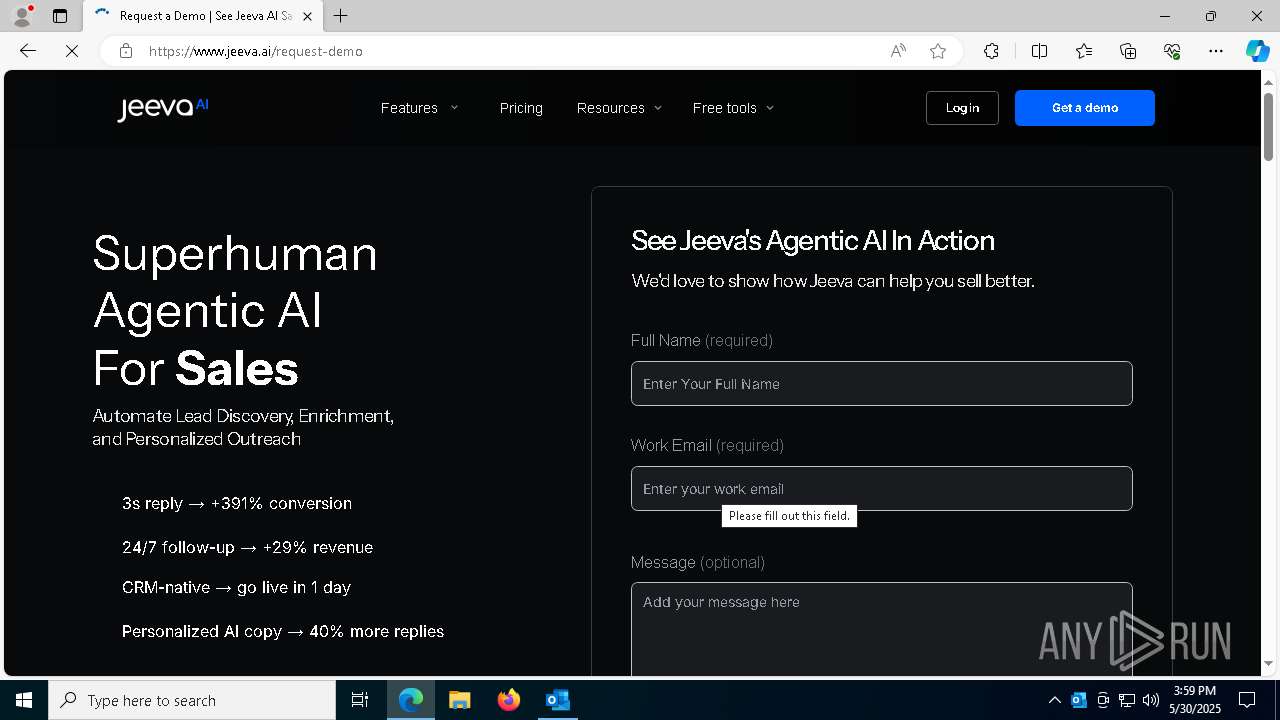This screenshot has height=720, width=1280.
Task: Open the taskbar clock and date
Action: click(x=1195, y=700)
